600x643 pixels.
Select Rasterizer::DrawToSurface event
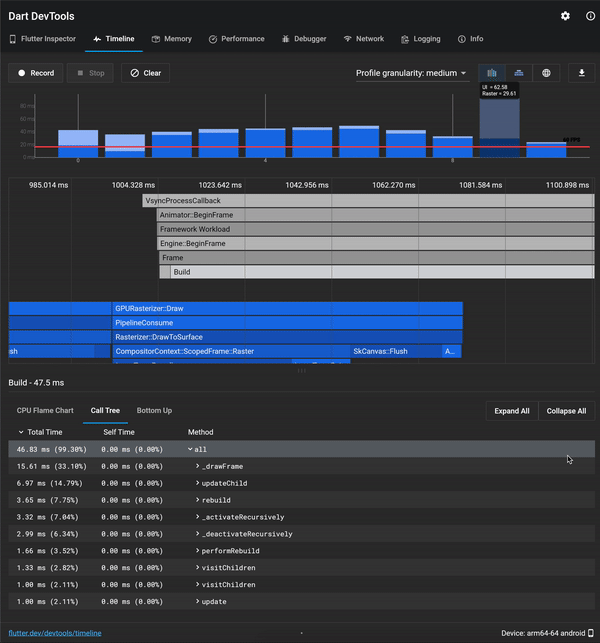(x=287, y=337)
